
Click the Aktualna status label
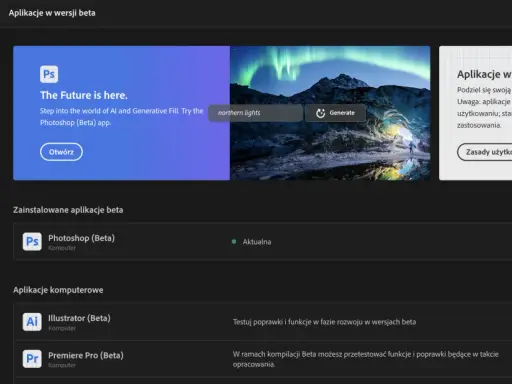(257, 242)
